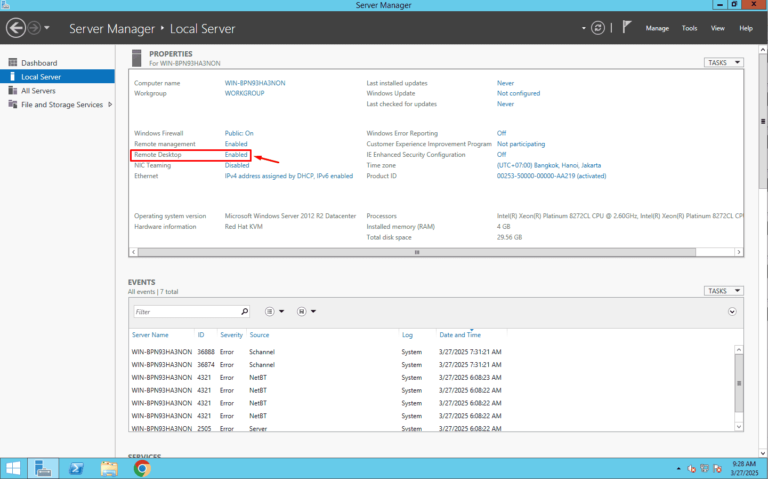Click the File and Storage Services icon
This screenshot has width=768, height=479.
pos(13,104)
